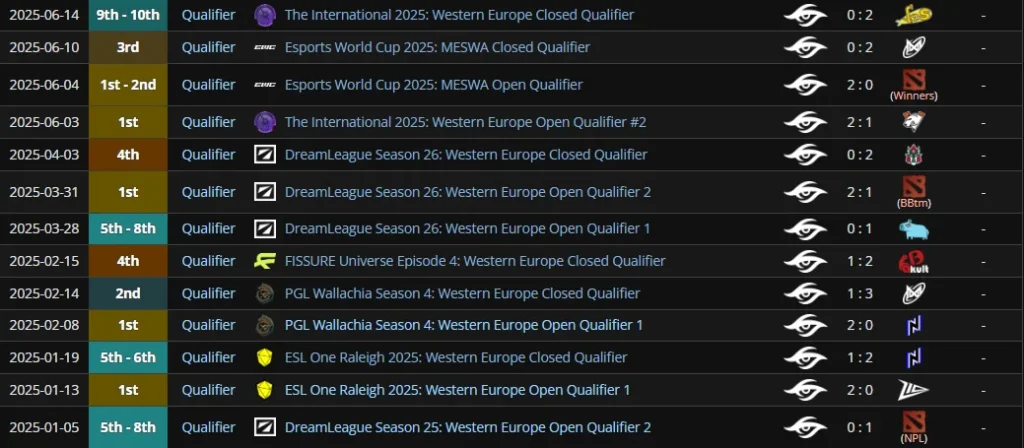The height and width of the screenshot is (448, 1024).
Task: Click the blue hippo opponent logo in the 2025-03-28 row
Action: [914, 229]
